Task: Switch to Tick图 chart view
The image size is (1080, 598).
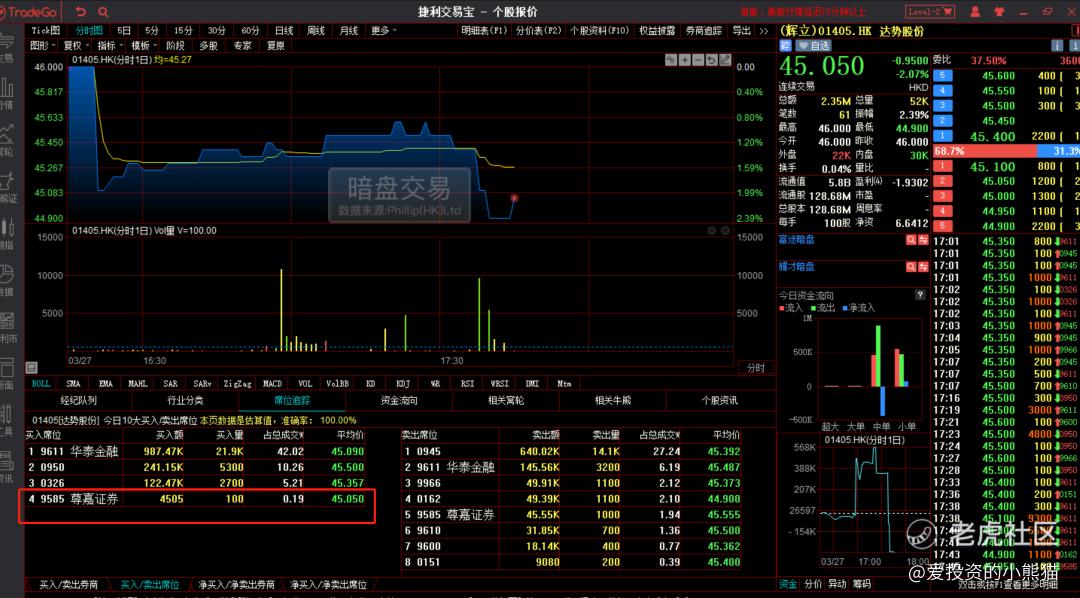Action: click(45, 30)
